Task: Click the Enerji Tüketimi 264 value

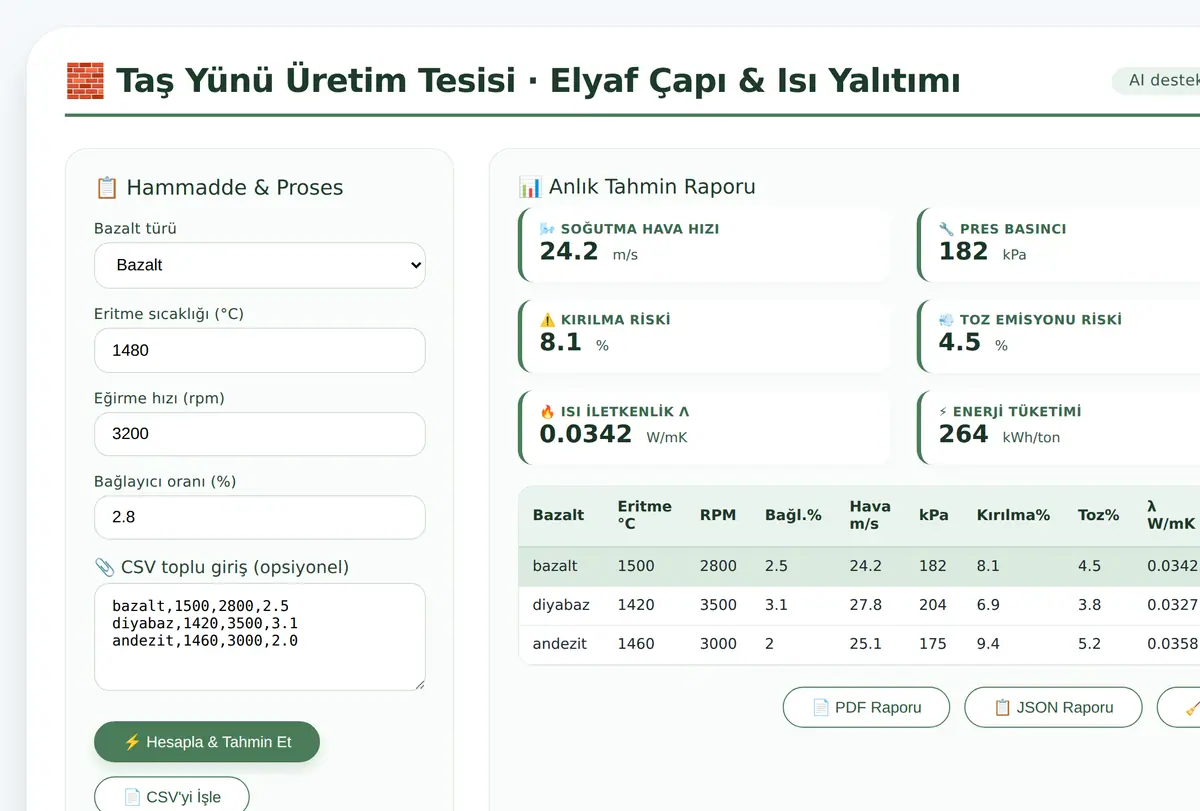Action: (x=963, y=434)
